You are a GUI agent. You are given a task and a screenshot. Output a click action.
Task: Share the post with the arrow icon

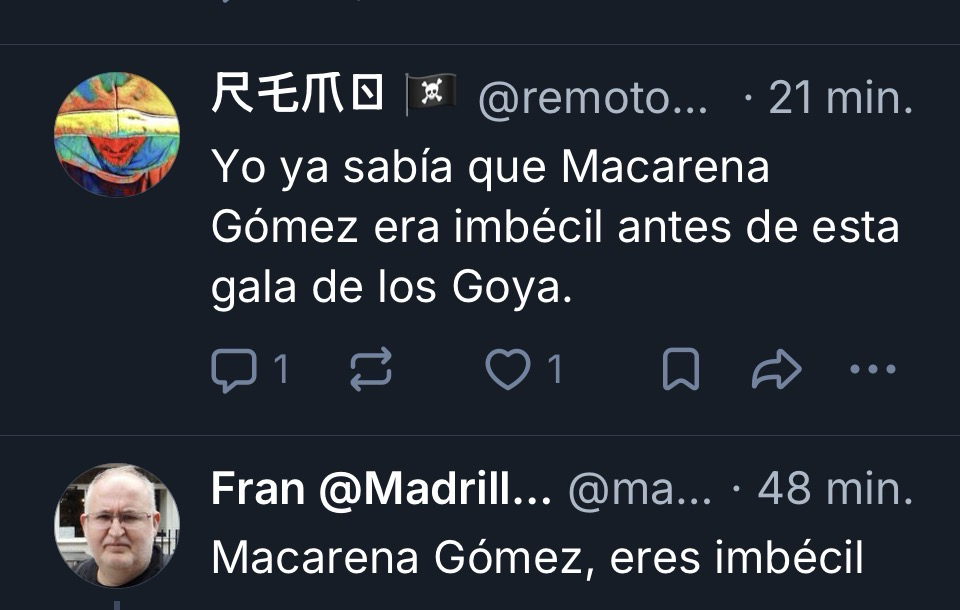(776, 371)
